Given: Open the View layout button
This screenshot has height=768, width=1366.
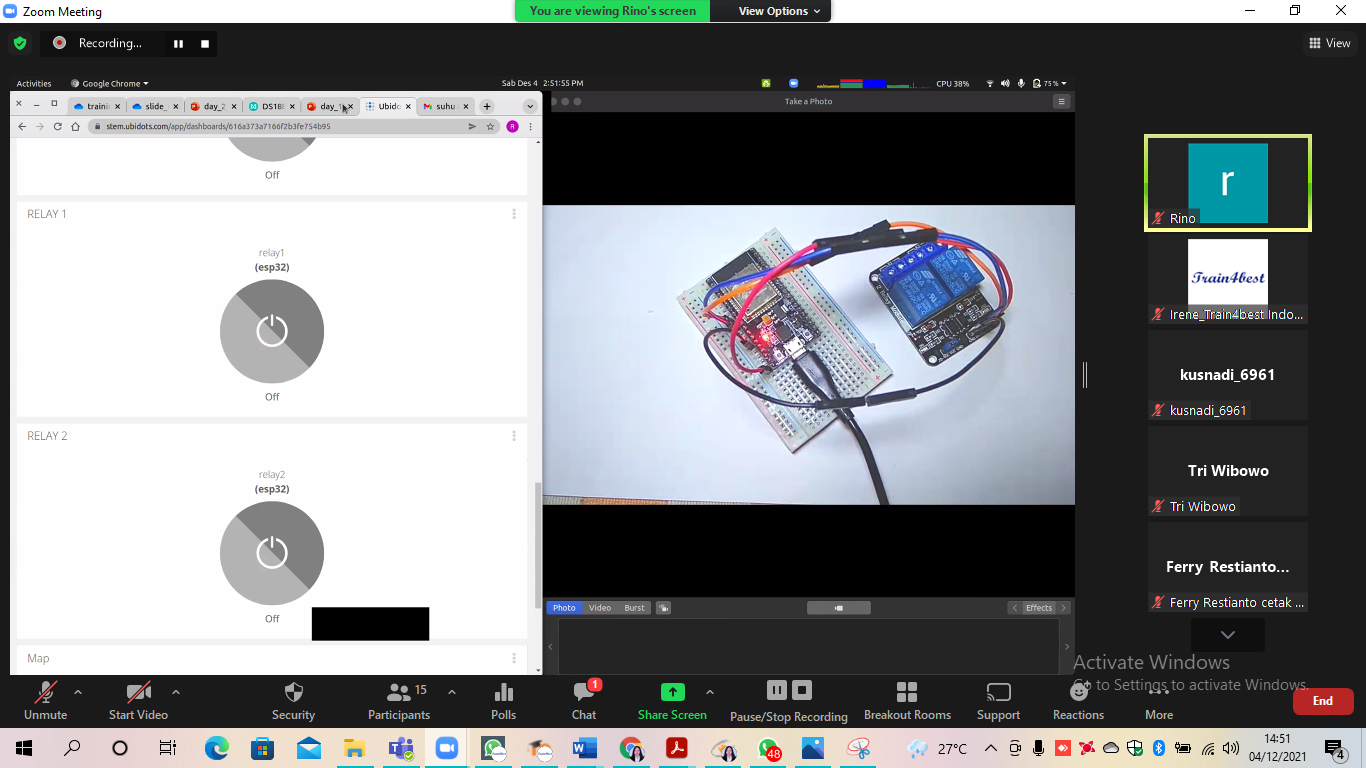Looking at the screenshot, I should tap(1329, 43).
